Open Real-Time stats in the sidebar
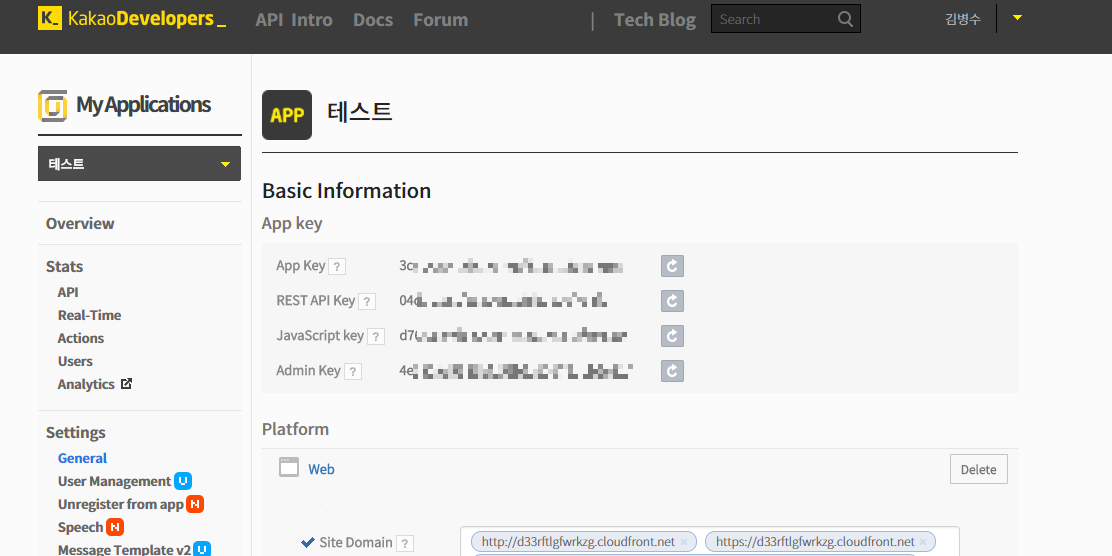The height and width of the screenshot is (556, 1112). click(x=89, y=315)
